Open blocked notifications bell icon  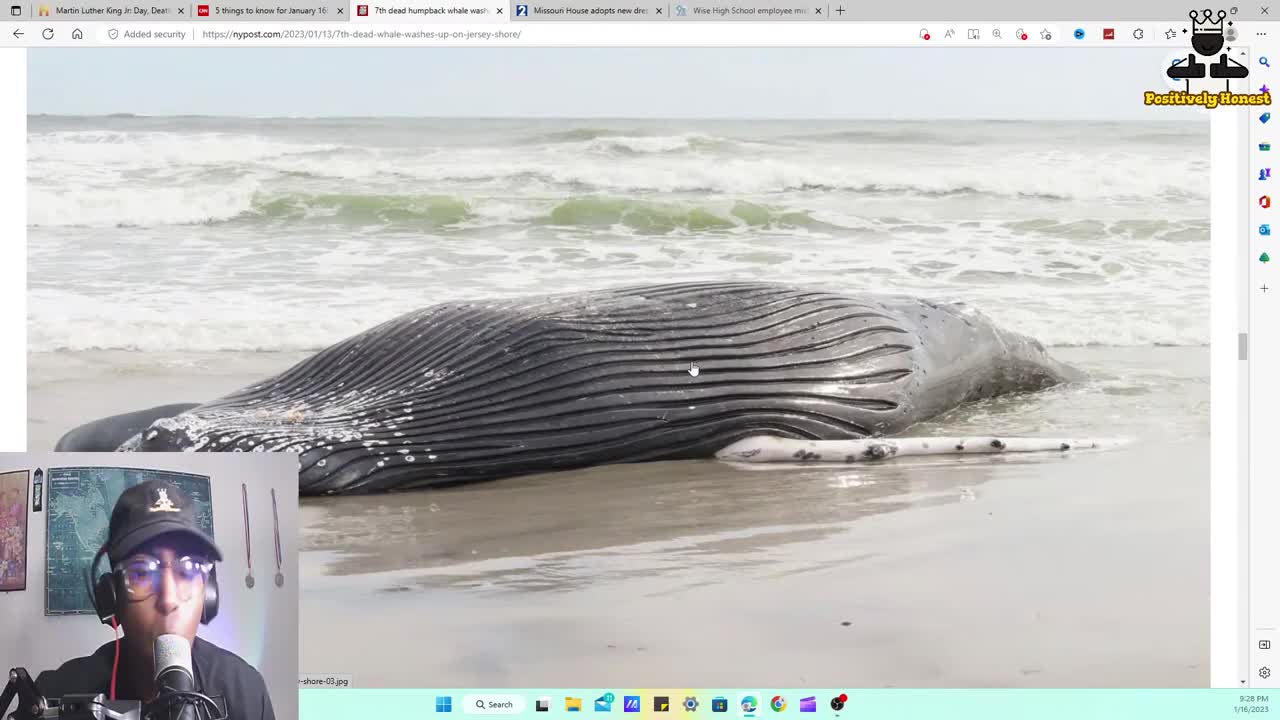coord(924,34)
